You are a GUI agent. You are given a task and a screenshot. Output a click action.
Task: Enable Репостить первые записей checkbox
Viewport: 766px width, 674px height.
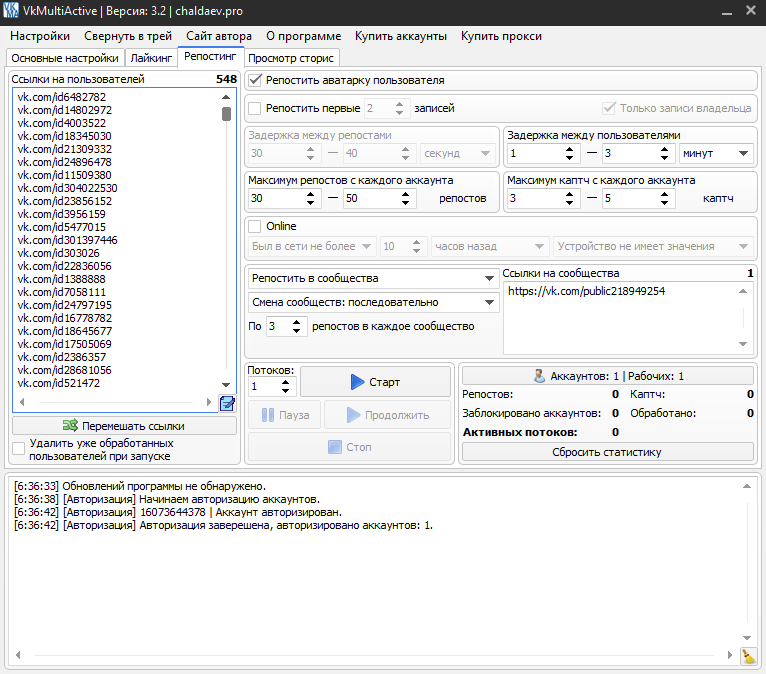255,108
